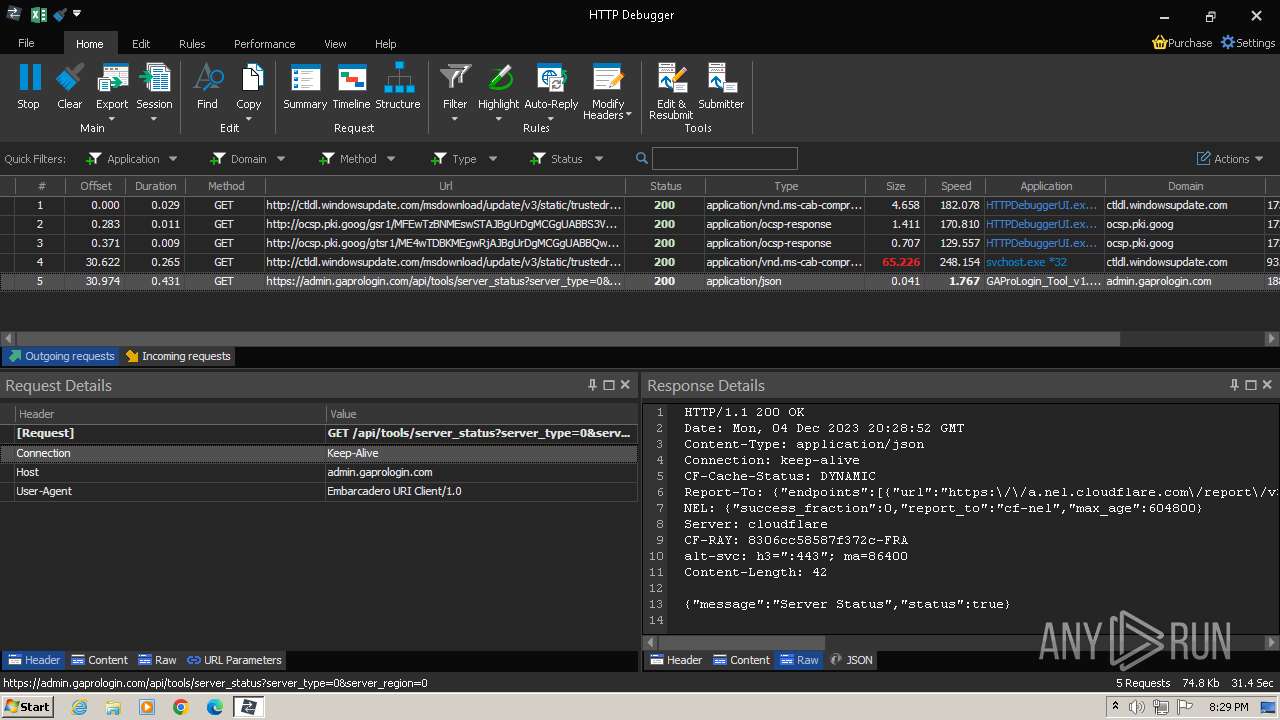The height and width of the screenshot is (720, 1280).
Task: Select the Host header row
Action: click(319, 472)
